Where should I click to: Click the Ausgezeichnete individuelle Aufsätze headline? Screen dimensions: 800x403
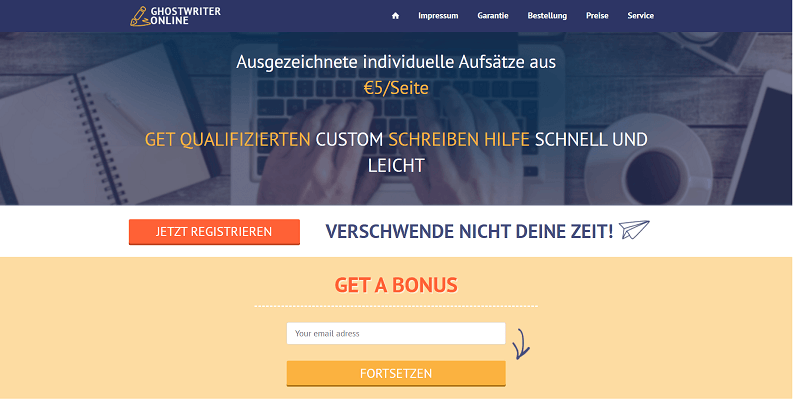click(396, 62)
